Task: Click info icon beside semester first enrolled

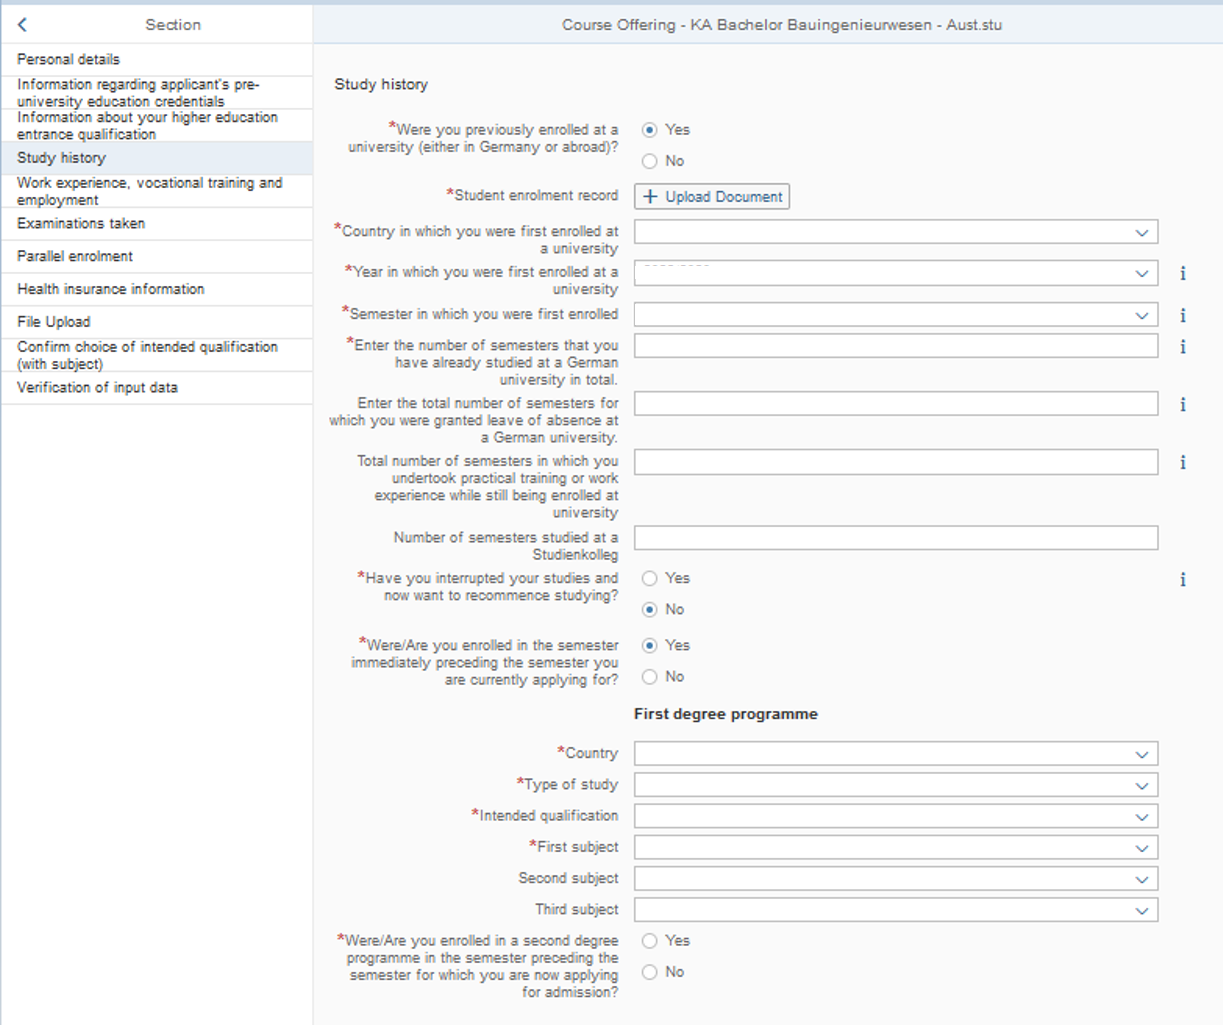Action: pyautogui.click(x=1183, y=315)
